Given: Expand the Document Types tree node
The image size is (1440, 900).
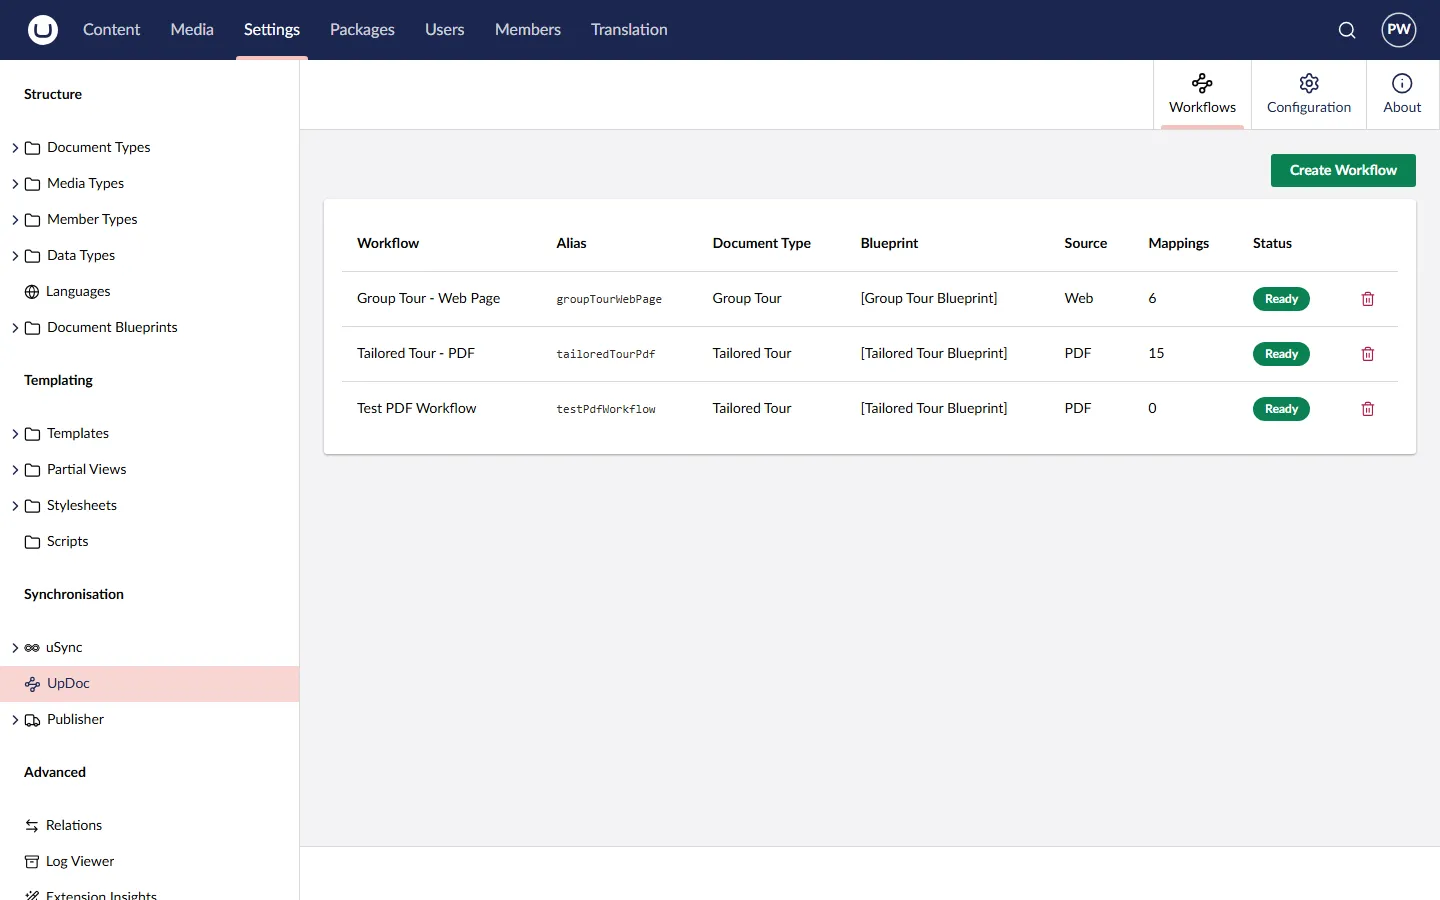Looking at the screenshot, I should (15, 148).
